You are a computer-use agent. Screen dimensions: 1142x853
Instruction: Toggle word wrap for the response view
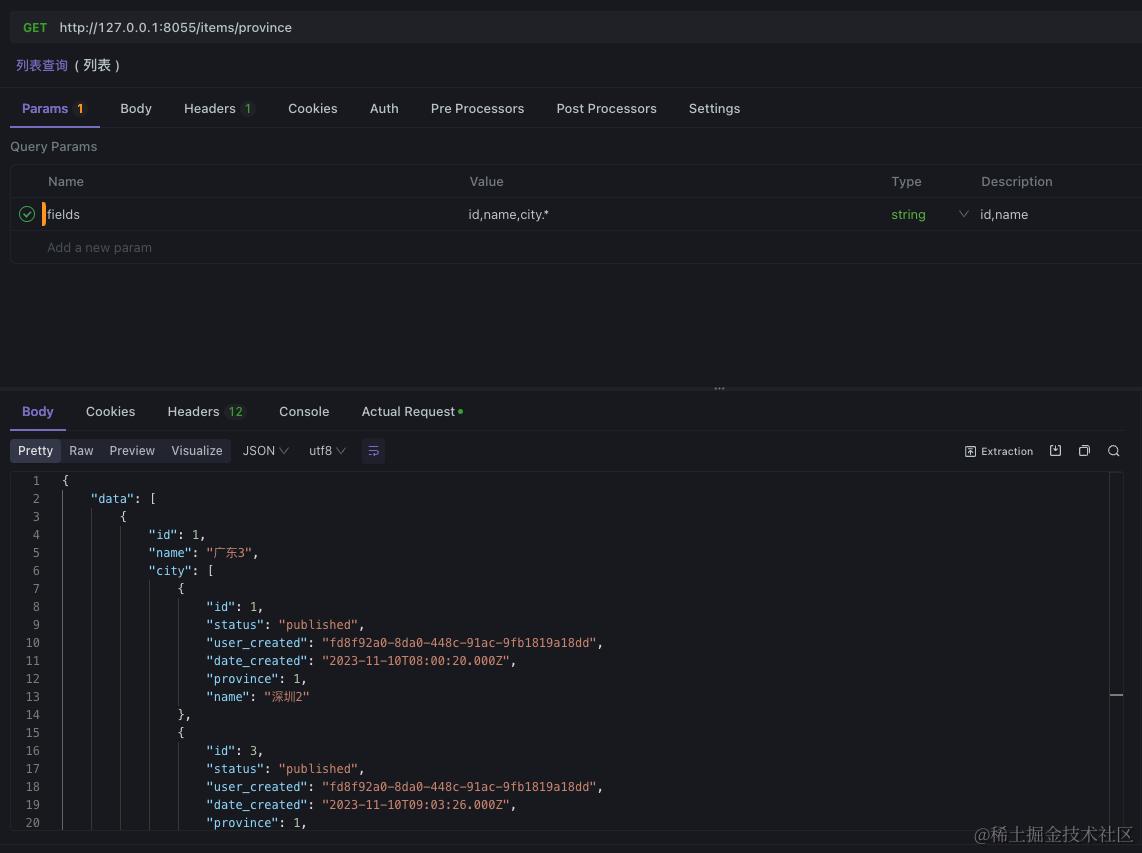373,451
